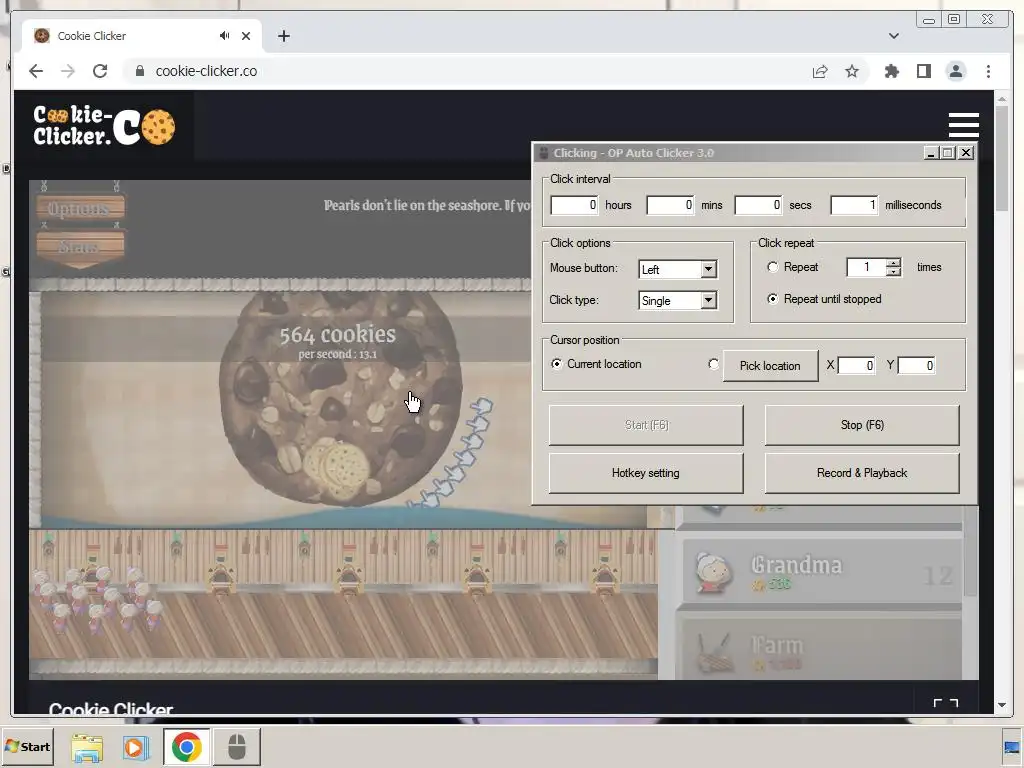Toggle Chrome side panel
The height and width of the screenshot is (768, 1024).
tap(923, 71)
